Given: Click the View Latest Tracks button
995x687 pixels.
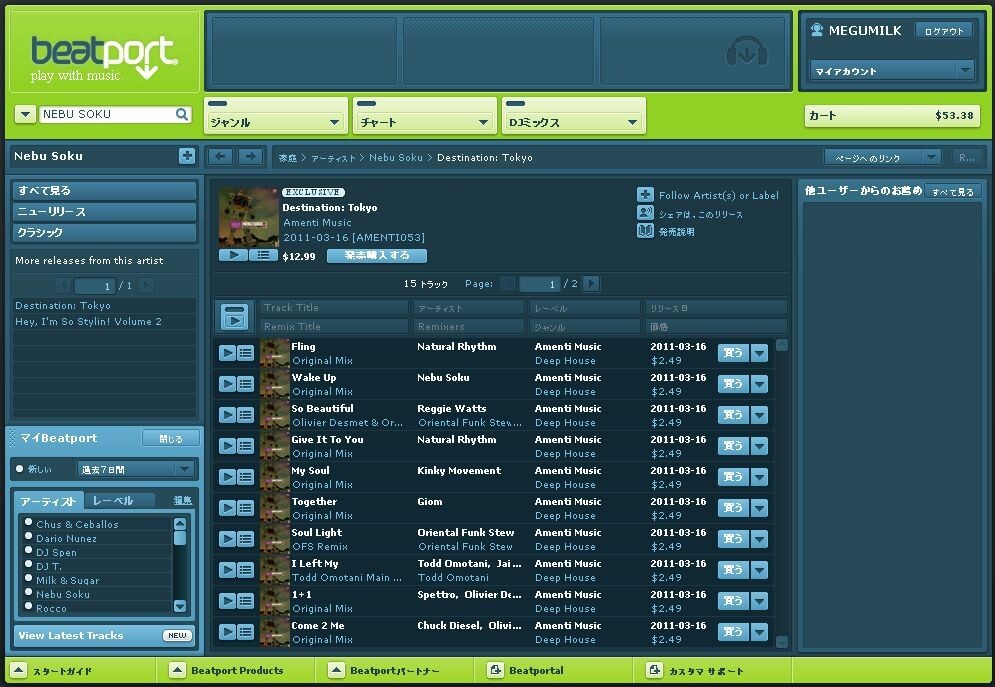Looking at the screenshot, I should click(104, 636).
